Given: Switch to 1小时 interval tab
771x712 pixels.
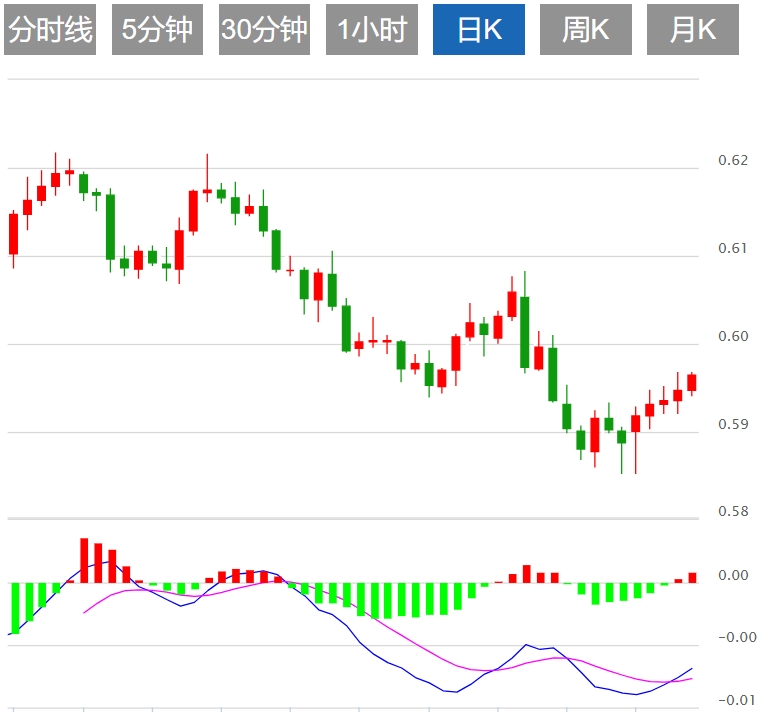Looking at the screenshot, I should [x=371, y=30].
